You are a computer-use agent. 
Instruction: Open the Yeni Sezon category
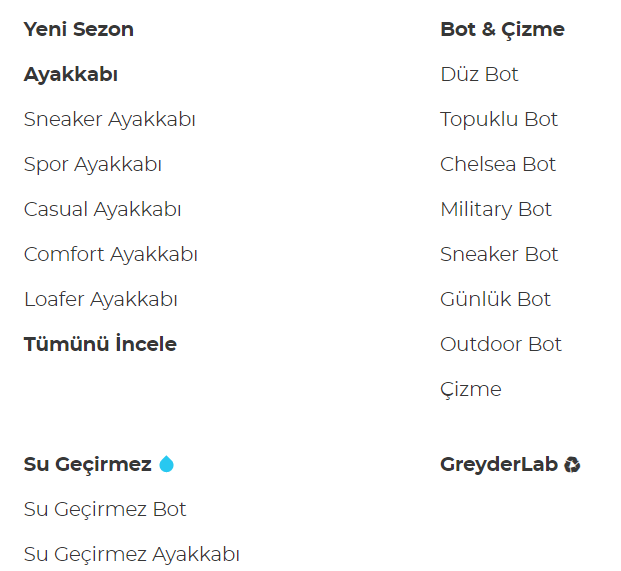pyautogui.click(x=78, y=29)
